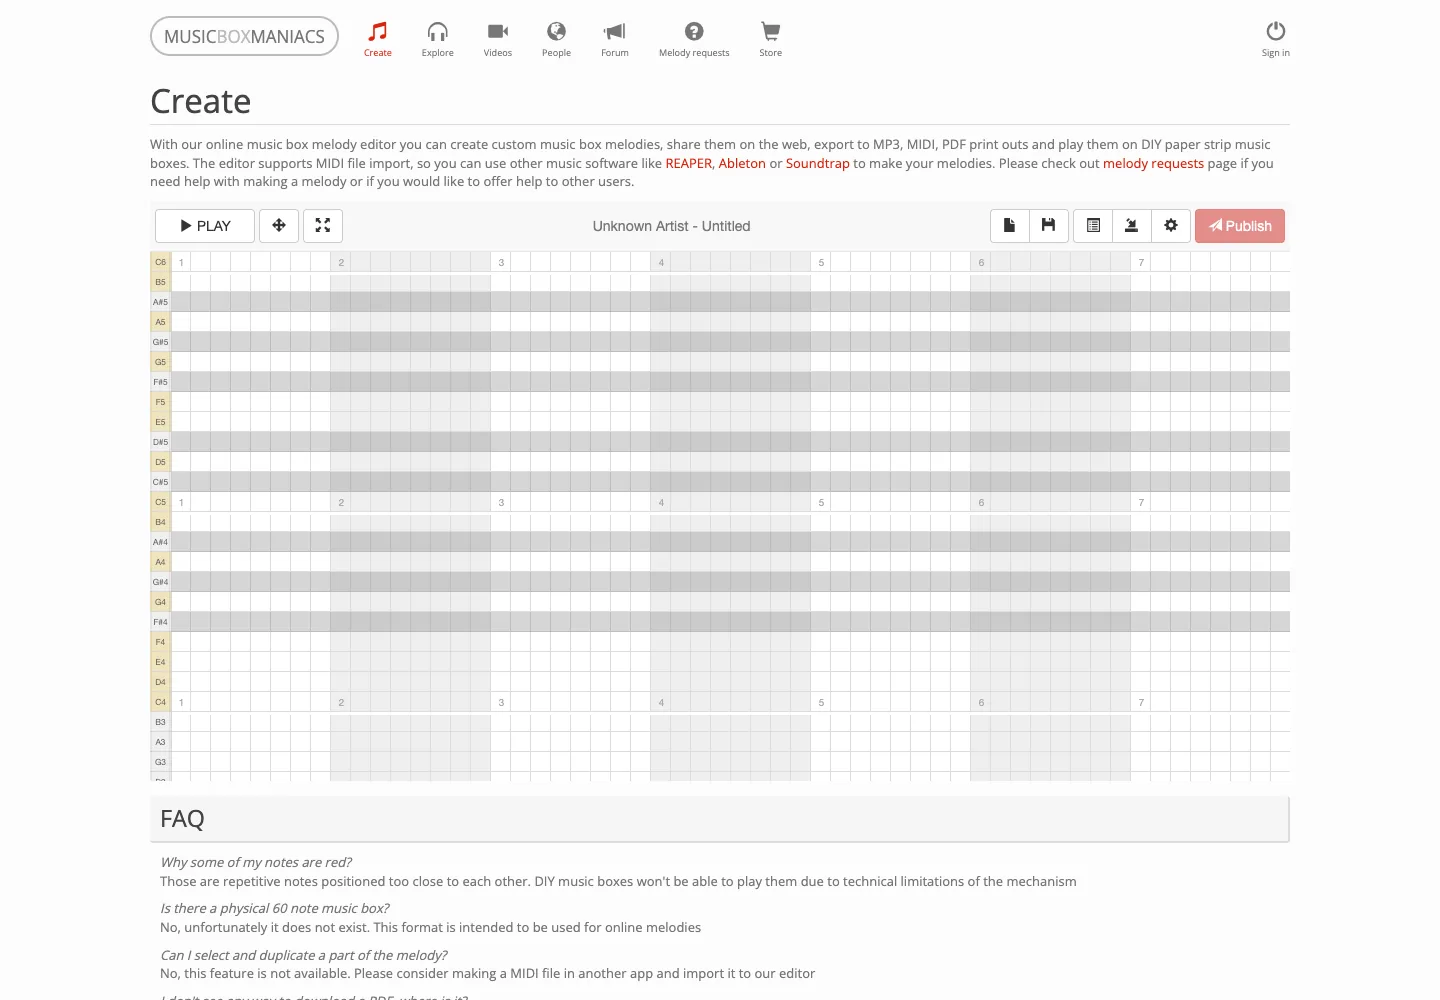Open the Ableton link
The width and height of the screenshot is (1440, 1000).
click(742, 163)
